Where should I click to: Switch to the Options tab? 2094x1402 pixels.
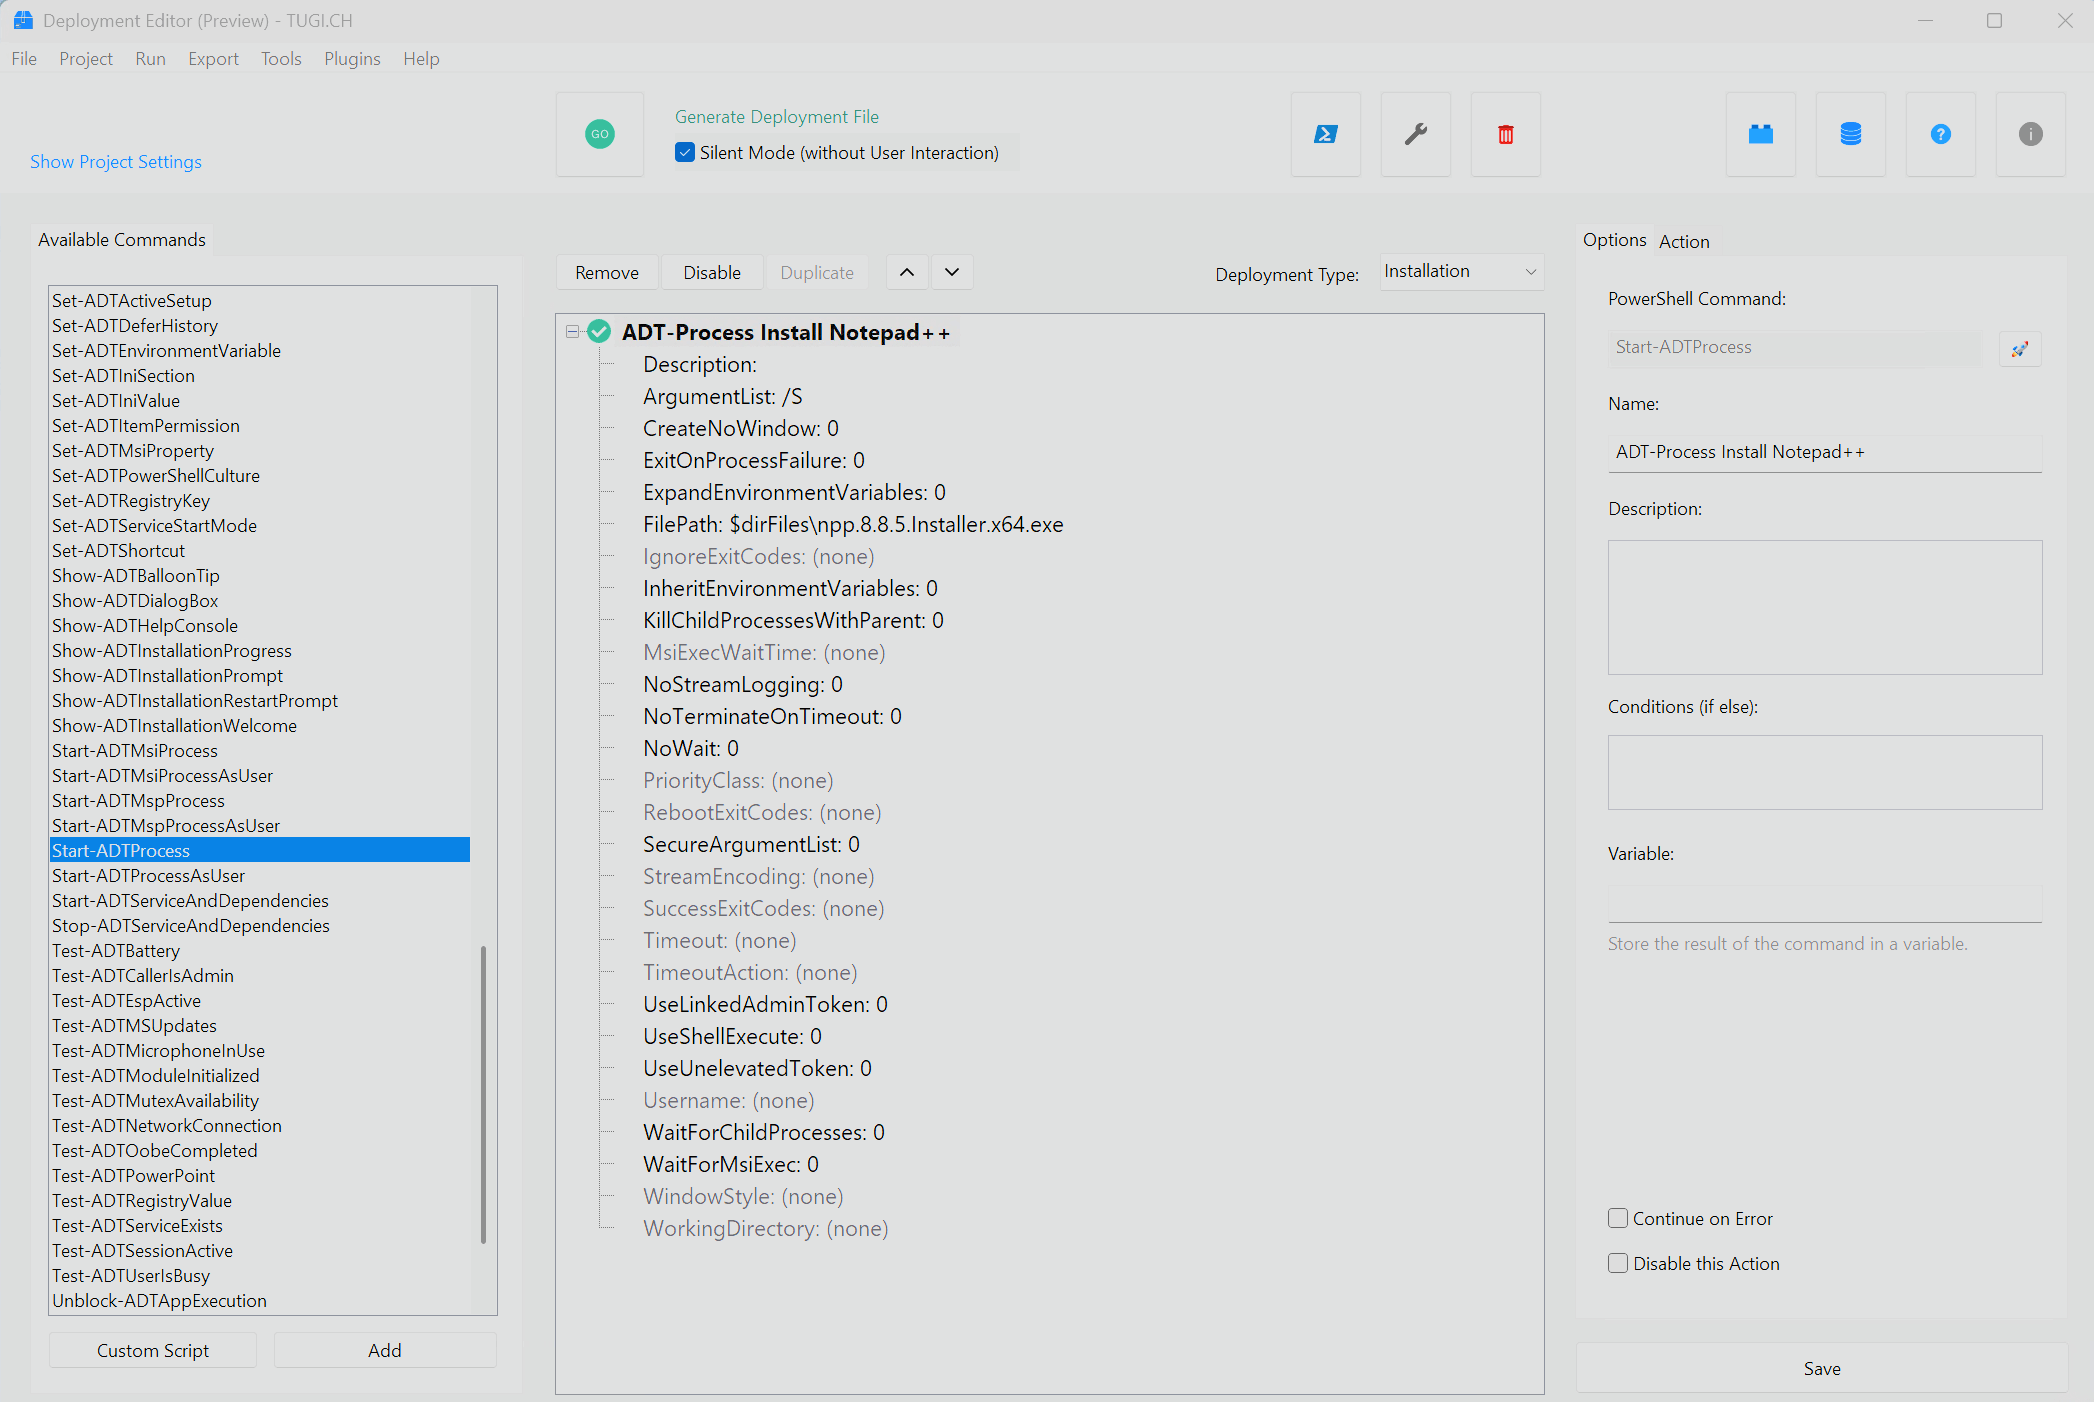(x=1614, y=240)
